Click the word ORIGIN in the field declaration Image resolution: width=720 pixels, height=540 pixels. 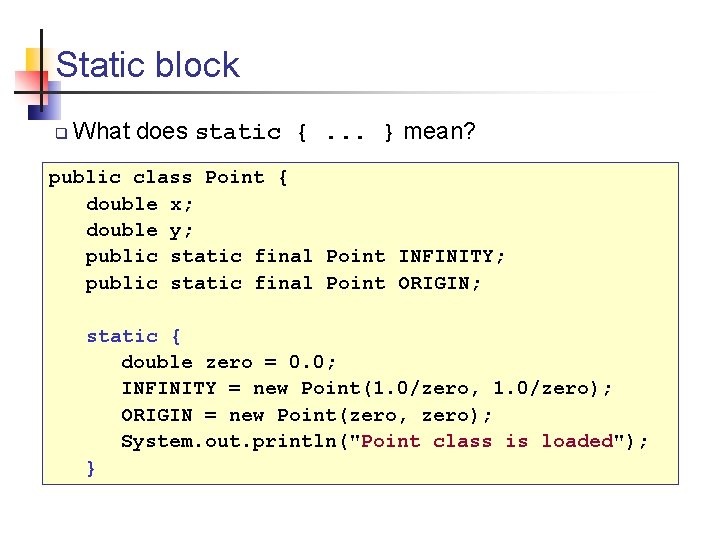(x=434, y=283)
